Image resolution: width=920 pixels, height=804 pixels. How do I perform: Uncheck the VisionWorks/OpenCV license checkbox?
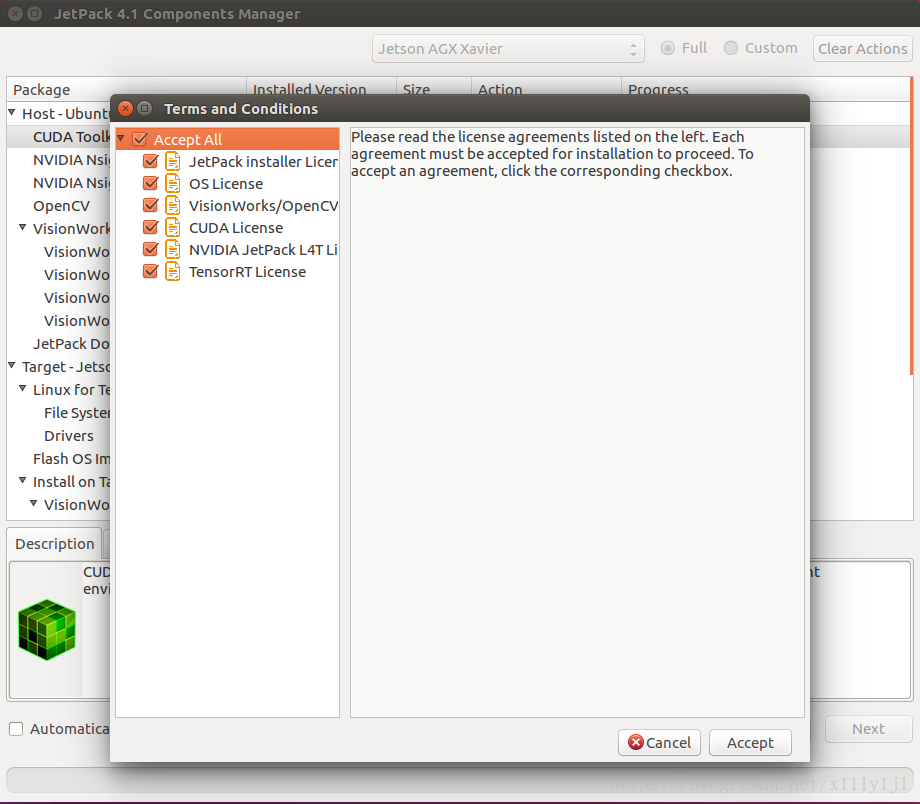151,205
